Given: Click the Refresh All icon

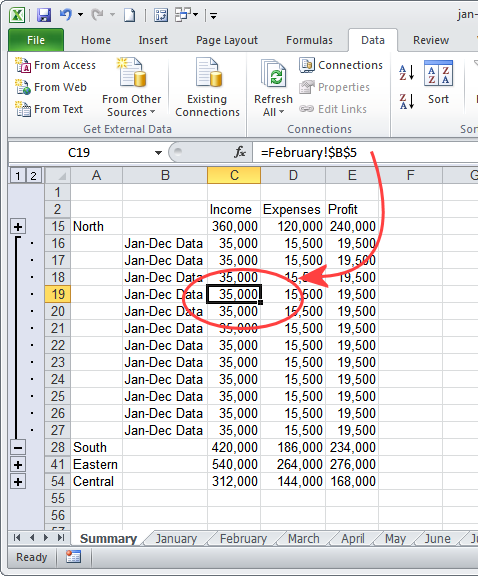Looking at the screenshot, I should [x=273, y=74].
